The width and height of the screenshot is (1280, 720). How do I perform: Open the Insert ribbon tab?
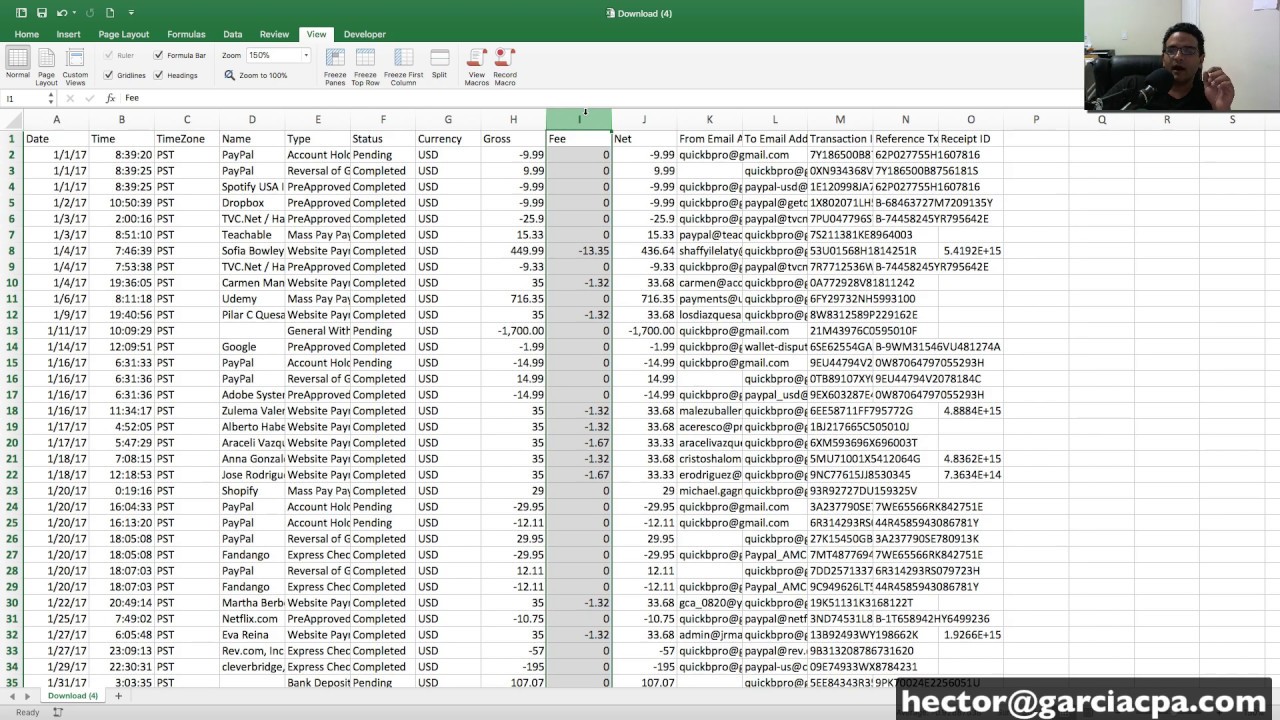pyautogui.click(x=68, y=34)
